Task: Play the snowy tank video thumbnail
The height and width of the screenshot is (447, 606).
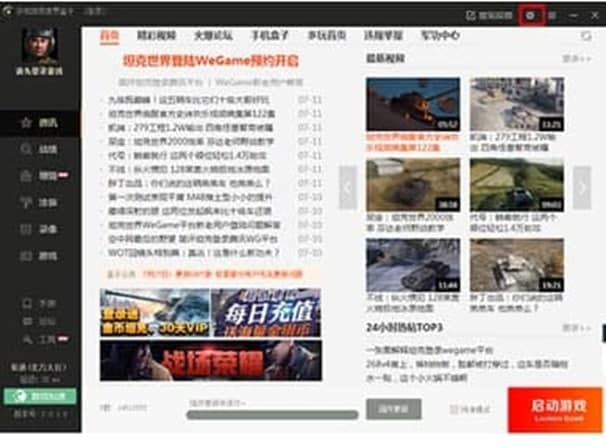Action: (413, 265)
